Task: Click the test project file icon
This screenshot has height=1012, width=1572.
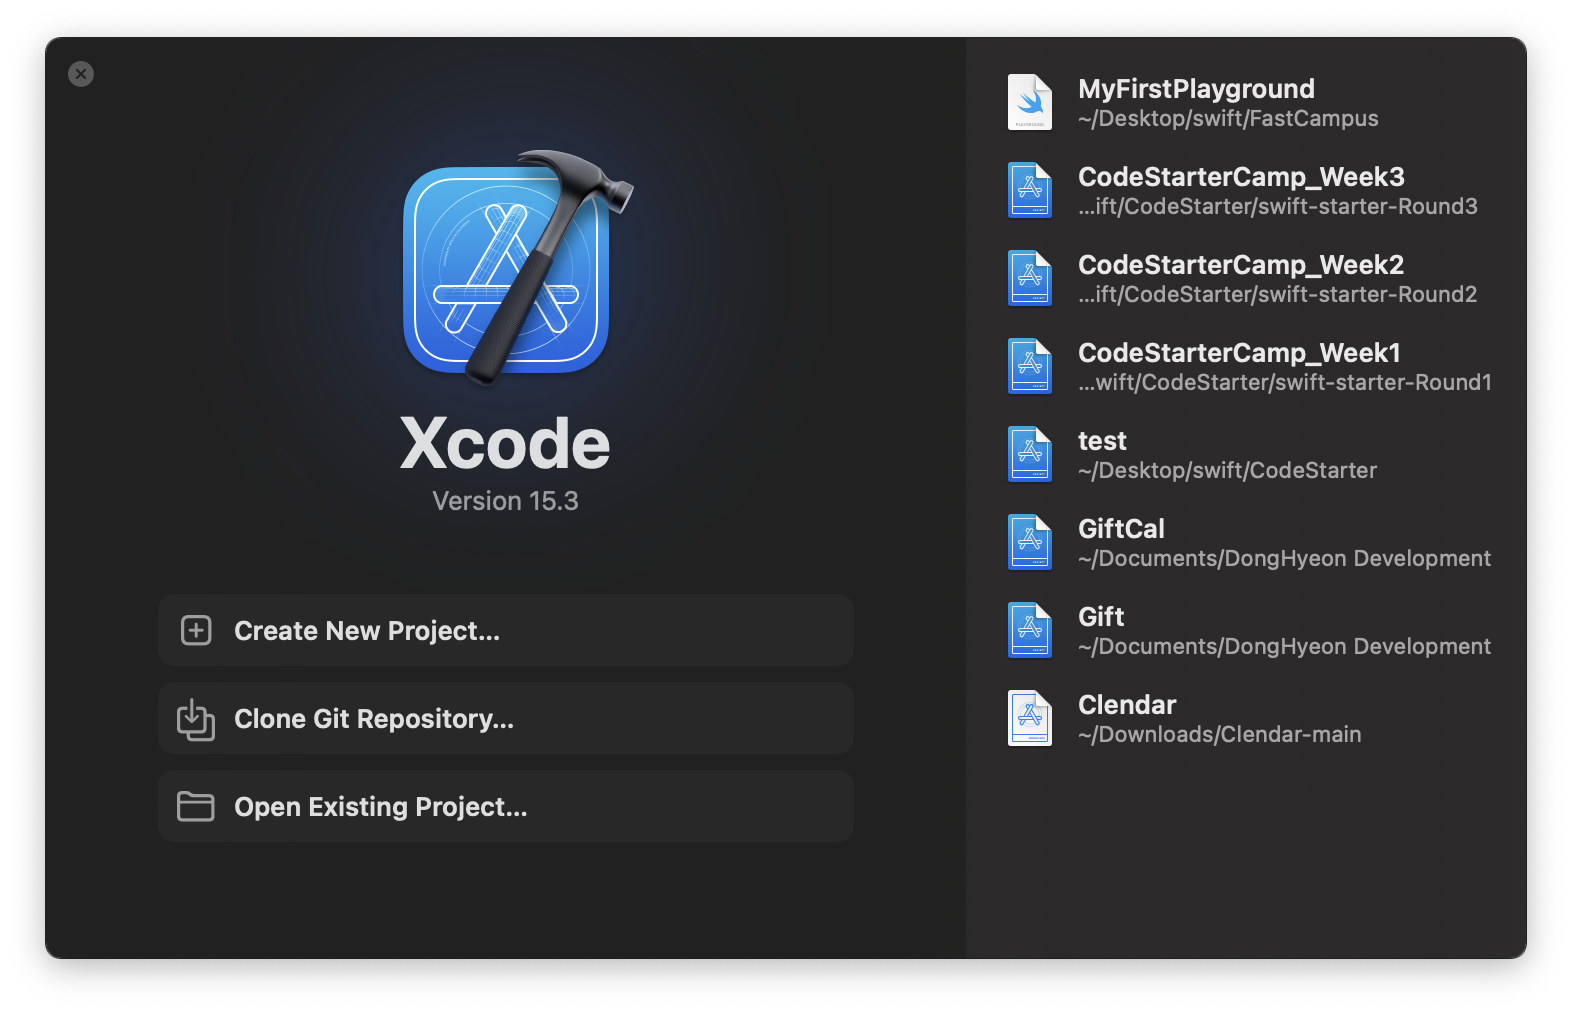Action: pyautogui.click(x=1030, y=454)
